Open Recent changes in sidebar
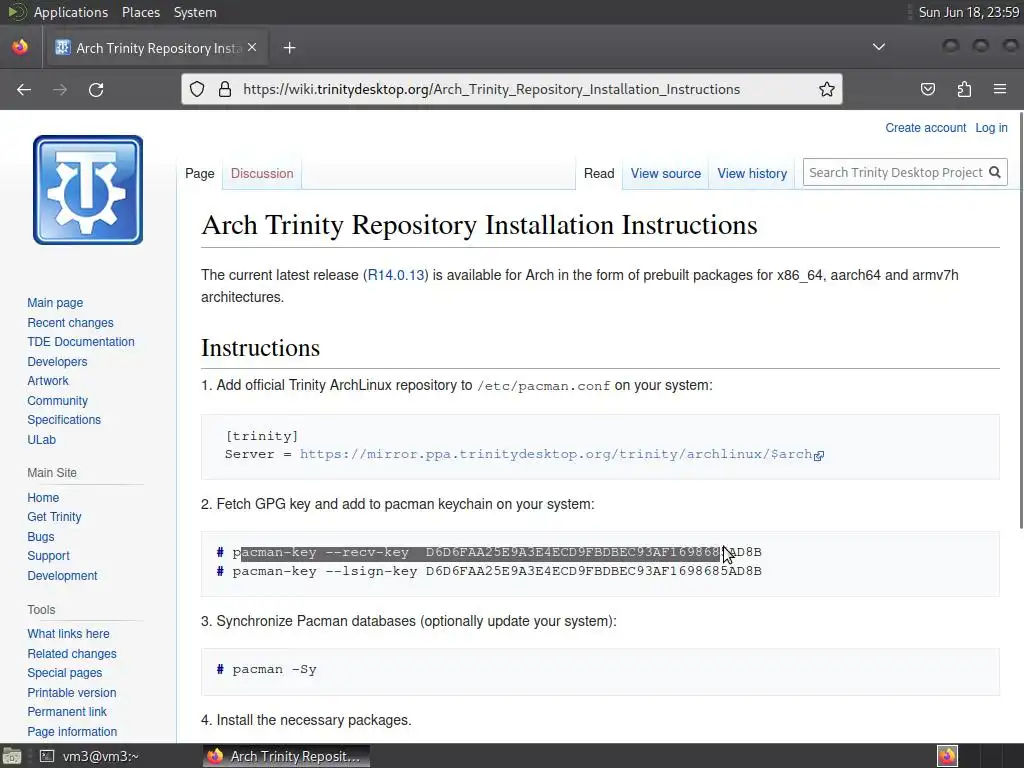The height and width of the screenshot is (768, 1024). click(x=70, y=323)
